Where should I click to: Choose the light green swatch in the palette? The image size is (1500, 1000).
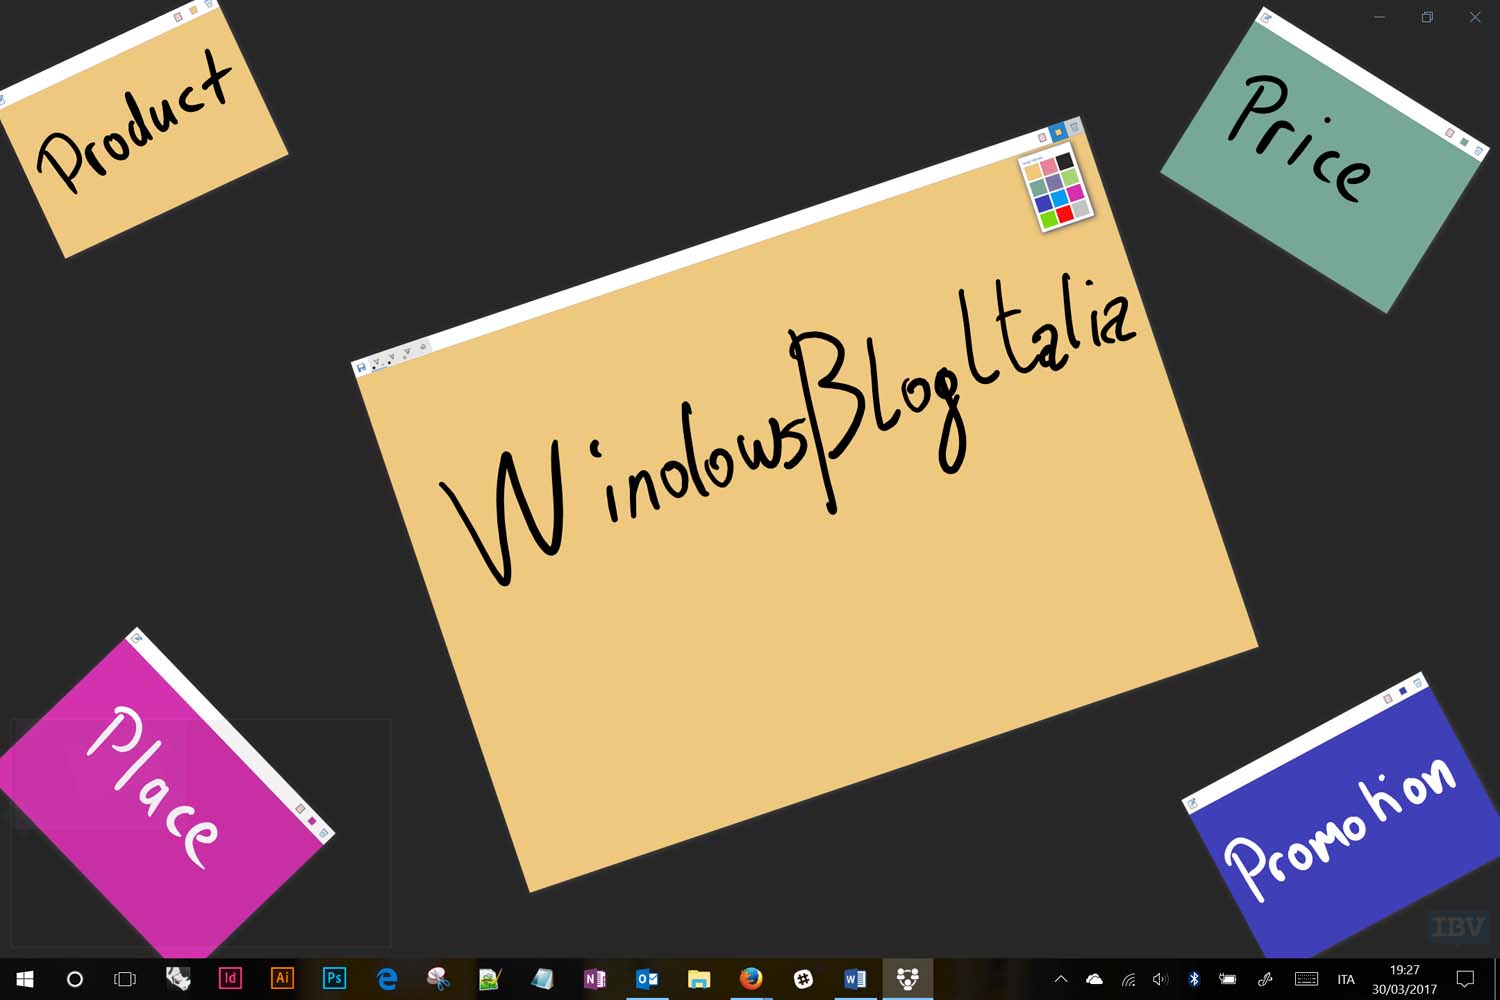1070,177
